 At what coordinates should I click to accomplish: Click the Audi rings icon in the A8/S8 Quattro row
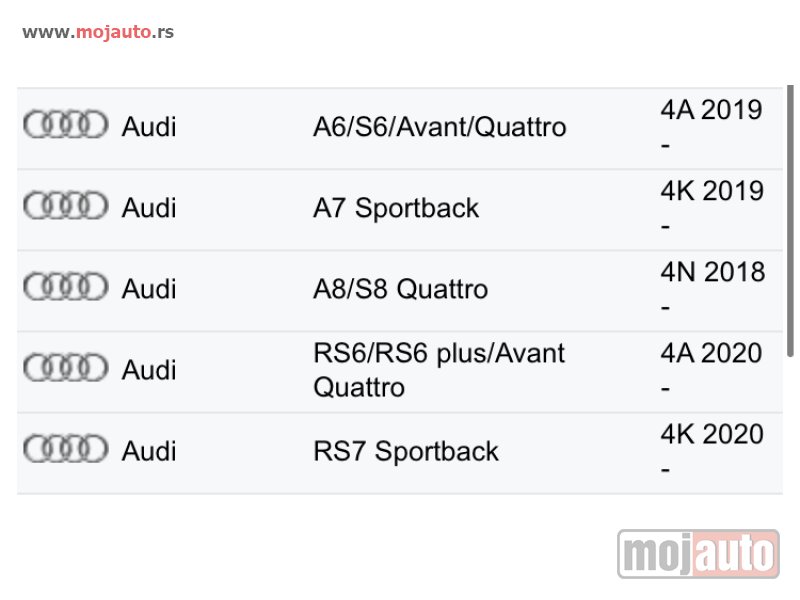point(66,287)
